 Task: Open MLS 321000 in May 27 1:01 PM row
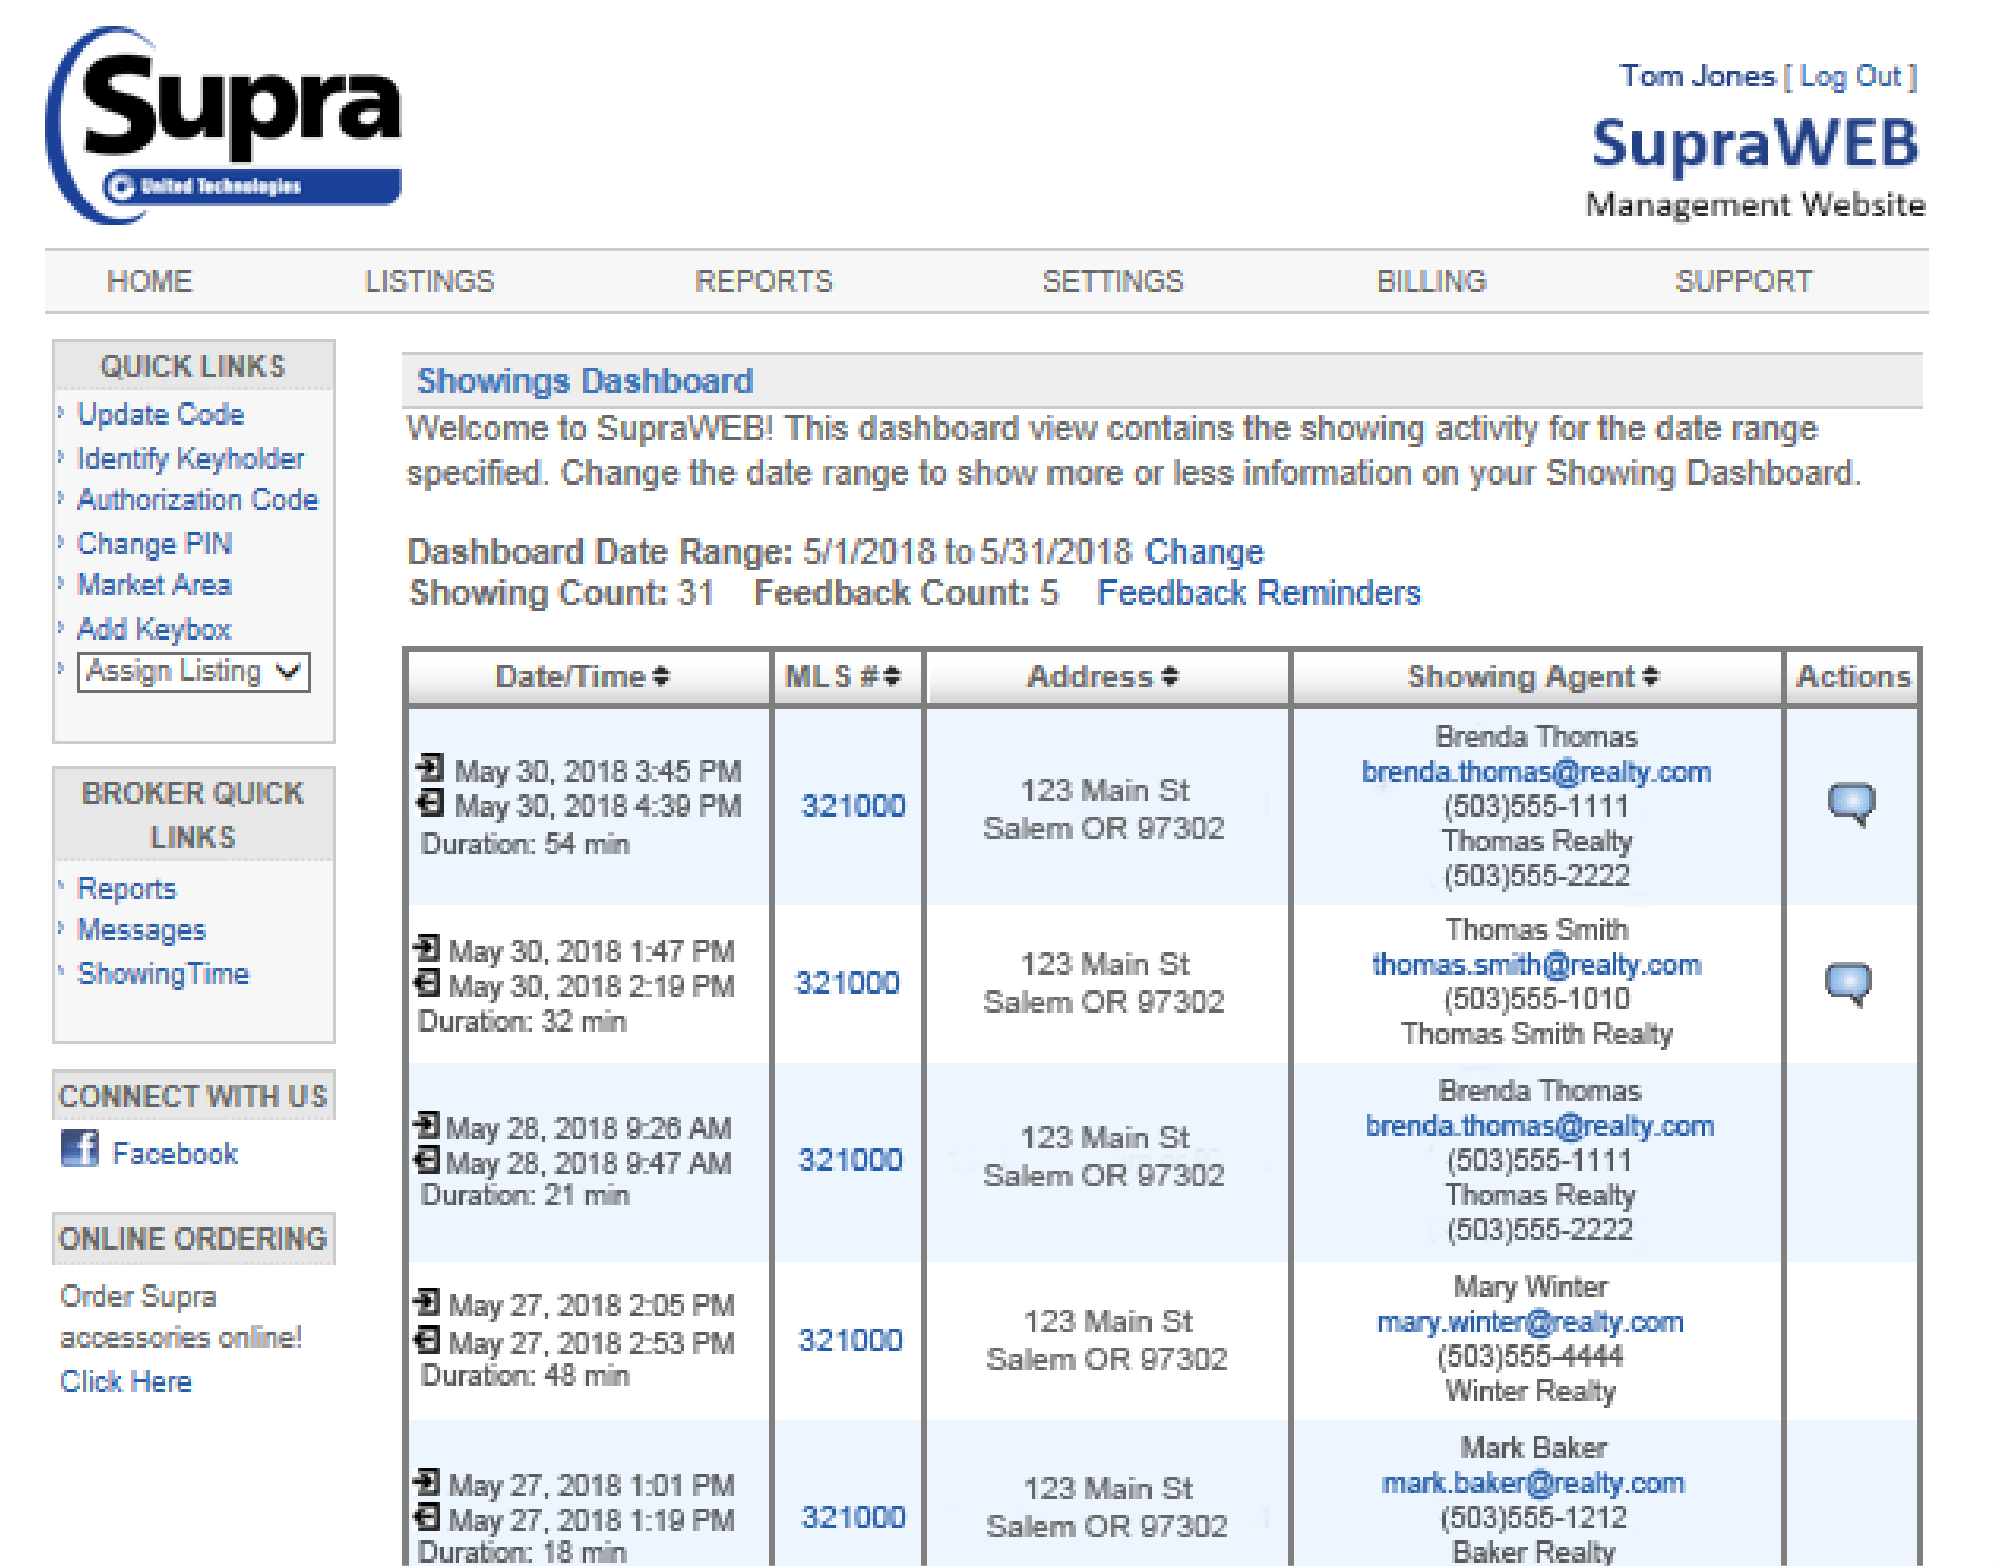pyautogui.click(x=854, y=1518)
